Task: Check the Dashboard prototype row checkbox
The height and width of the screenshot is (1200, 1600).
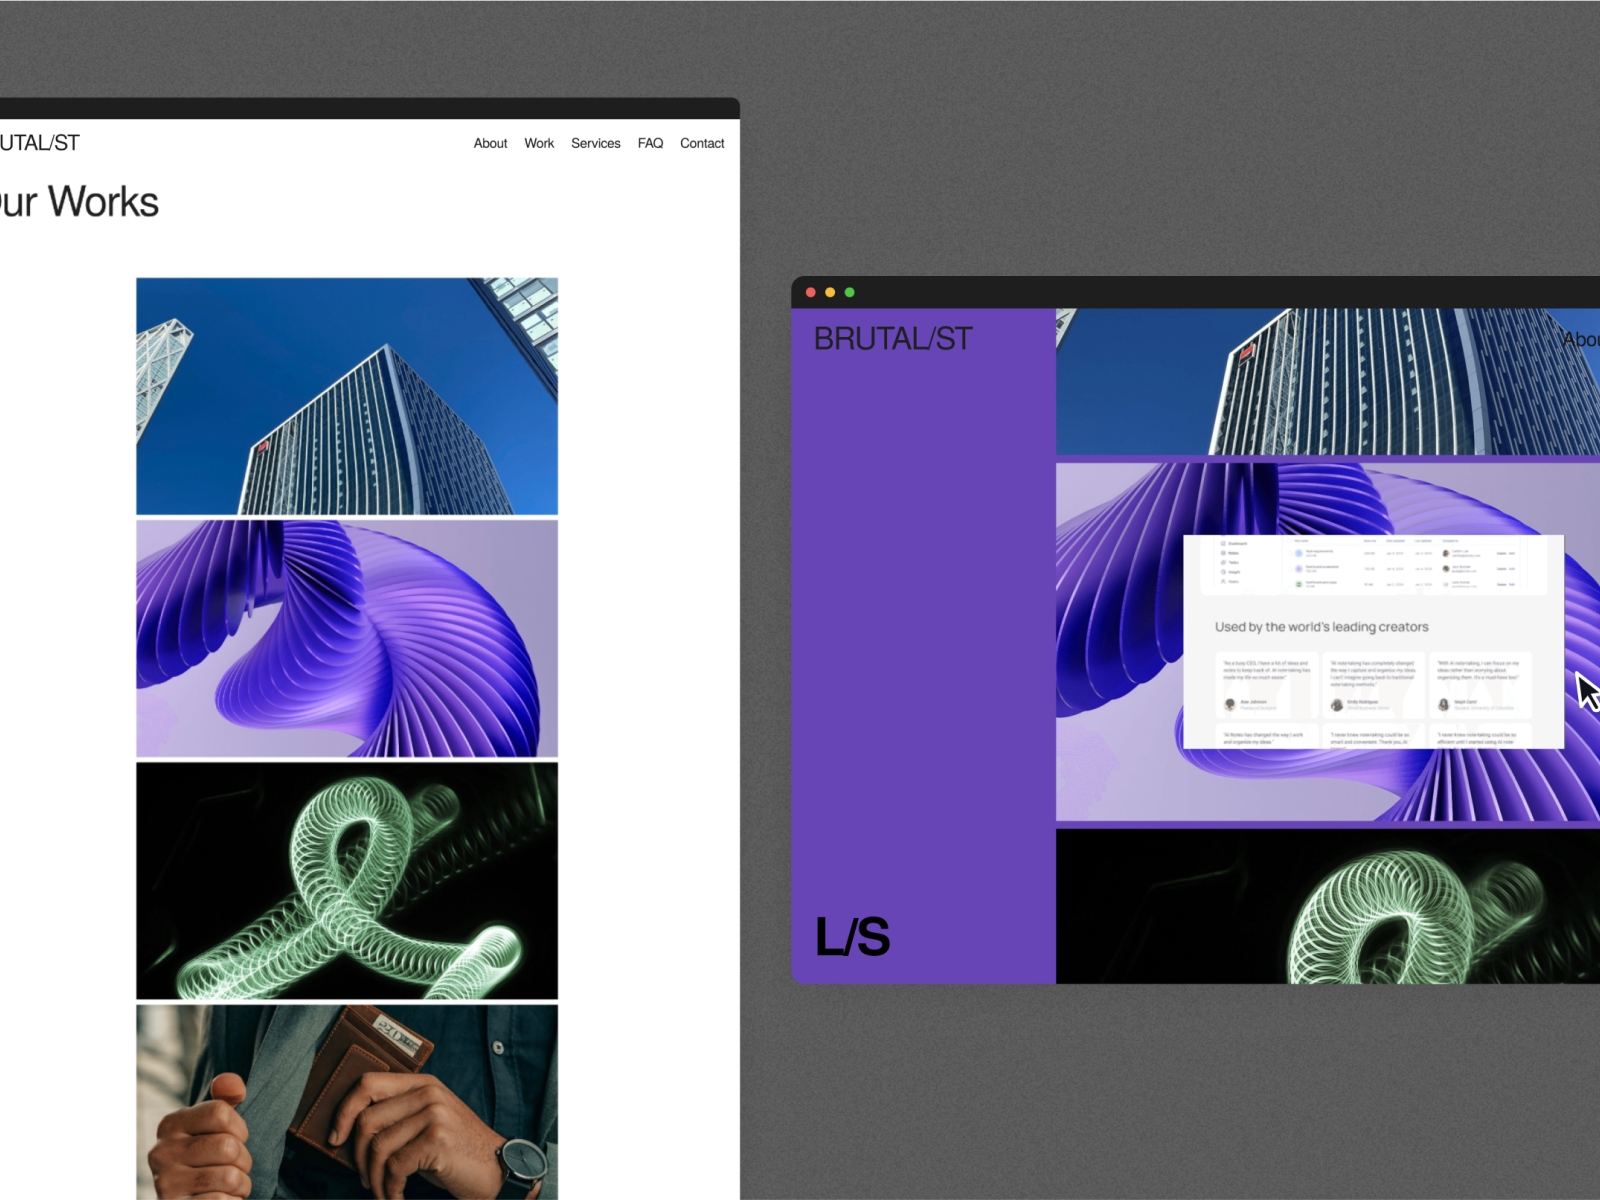Action: pos(1289,584)
